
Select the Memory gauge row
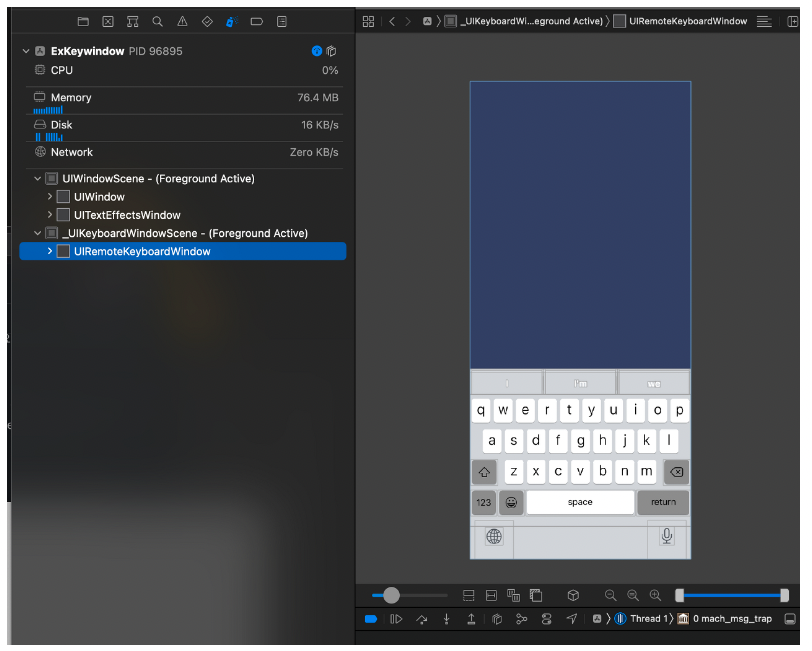coord(185,100)
